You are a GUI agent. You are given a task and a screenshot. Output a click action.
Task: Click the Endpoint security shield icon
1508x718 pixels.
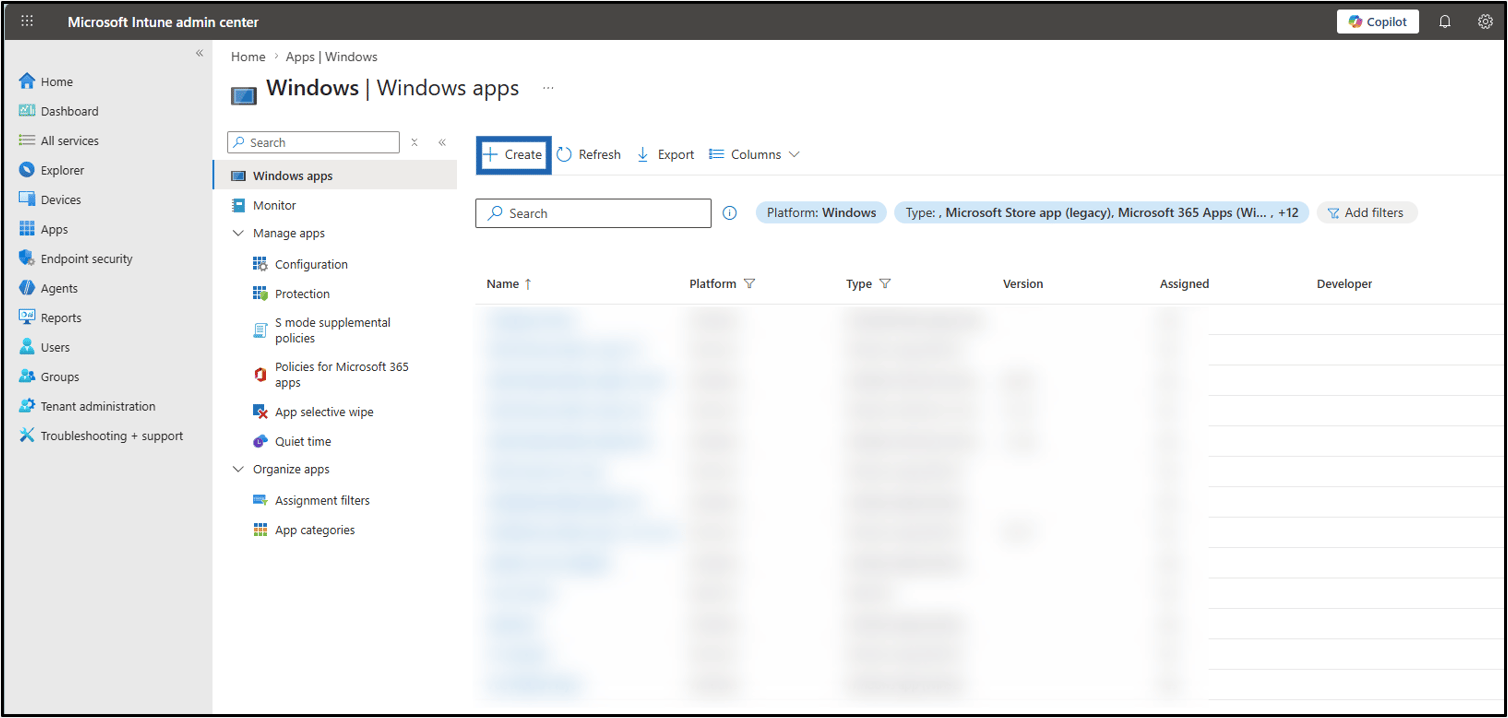coord(27,258)
